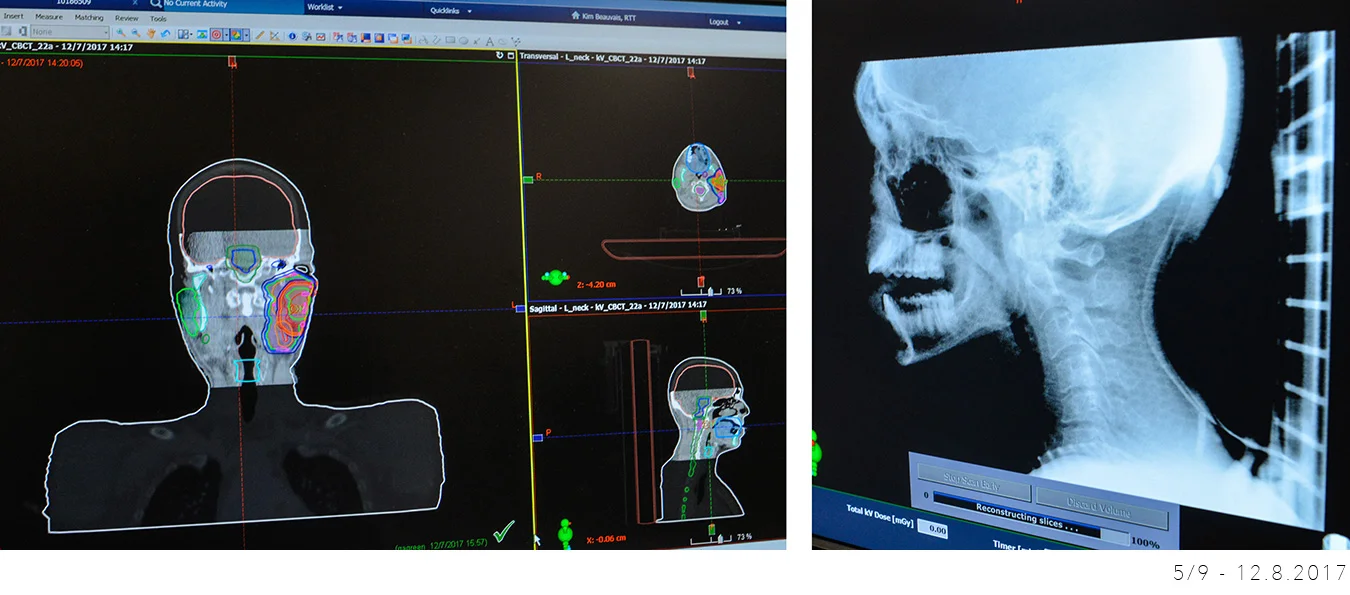Click the blue info circle toolbar icon

(x=292, y=36)
